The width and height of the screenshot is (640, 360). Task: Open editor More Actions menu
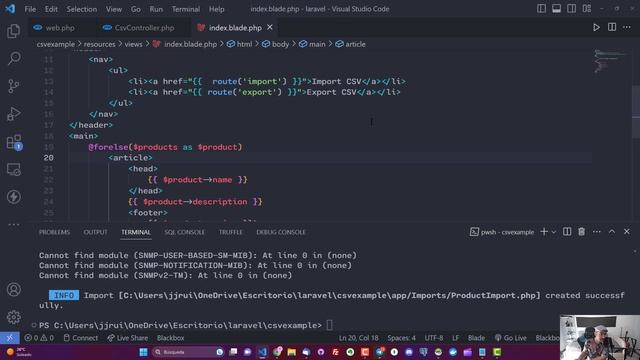(627, 27)
